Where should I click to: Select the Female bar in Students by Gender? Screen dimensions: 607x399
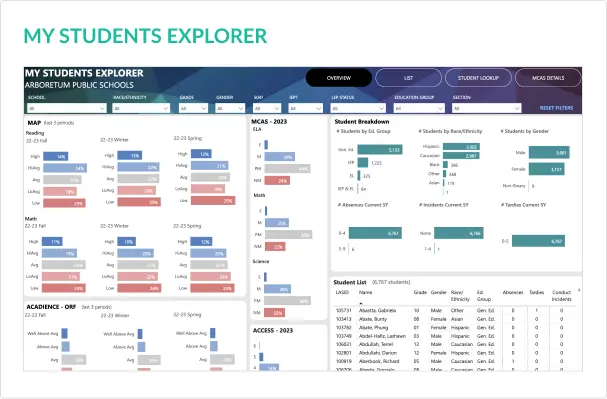(x=546, y=169)
